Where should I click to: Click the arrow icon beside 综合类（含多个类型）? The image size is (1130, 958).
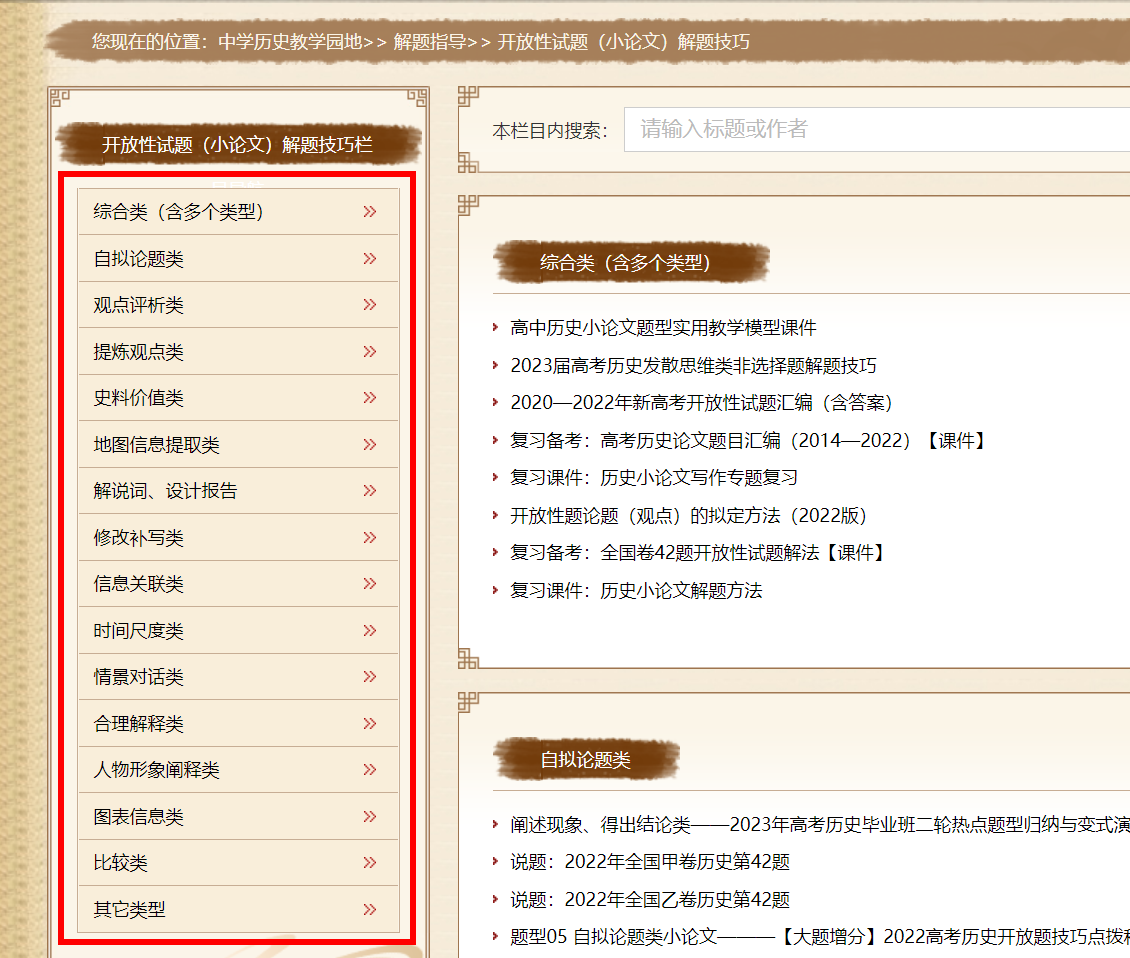pos(370,212)
